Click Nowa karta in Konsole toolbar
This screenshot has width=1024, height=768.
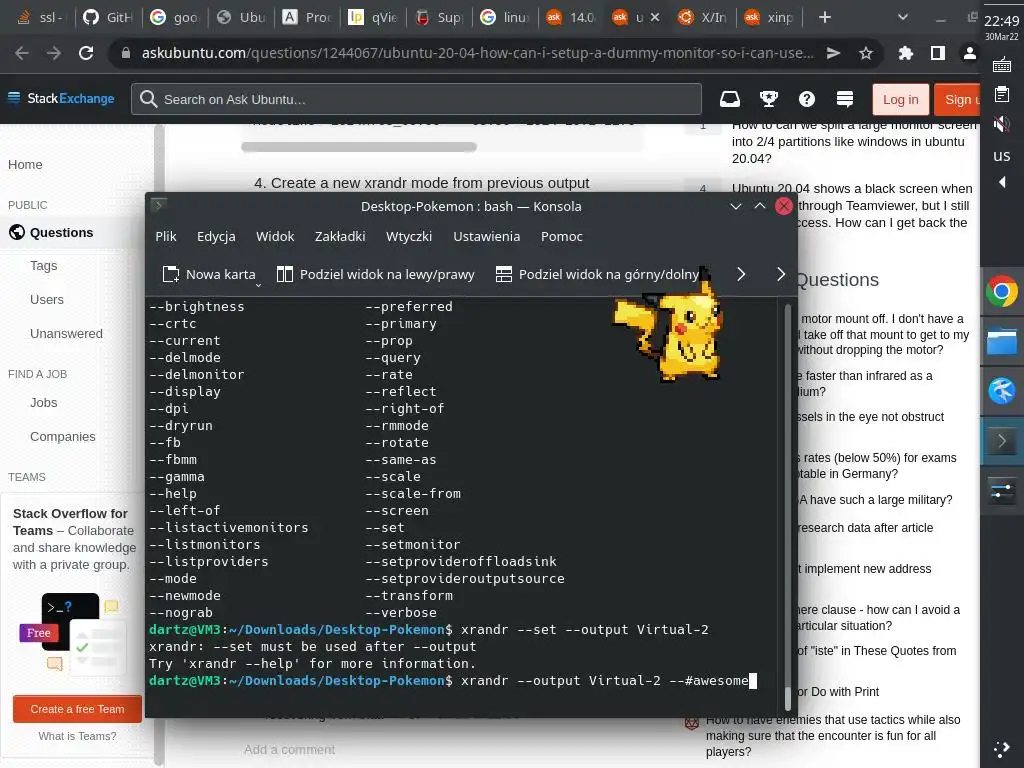click(208, 274)
